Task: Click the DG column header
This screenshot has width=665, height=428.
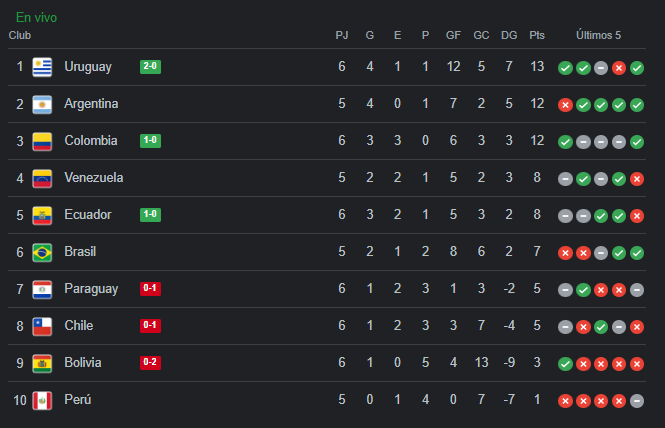Action: click(x=509, y=35)
